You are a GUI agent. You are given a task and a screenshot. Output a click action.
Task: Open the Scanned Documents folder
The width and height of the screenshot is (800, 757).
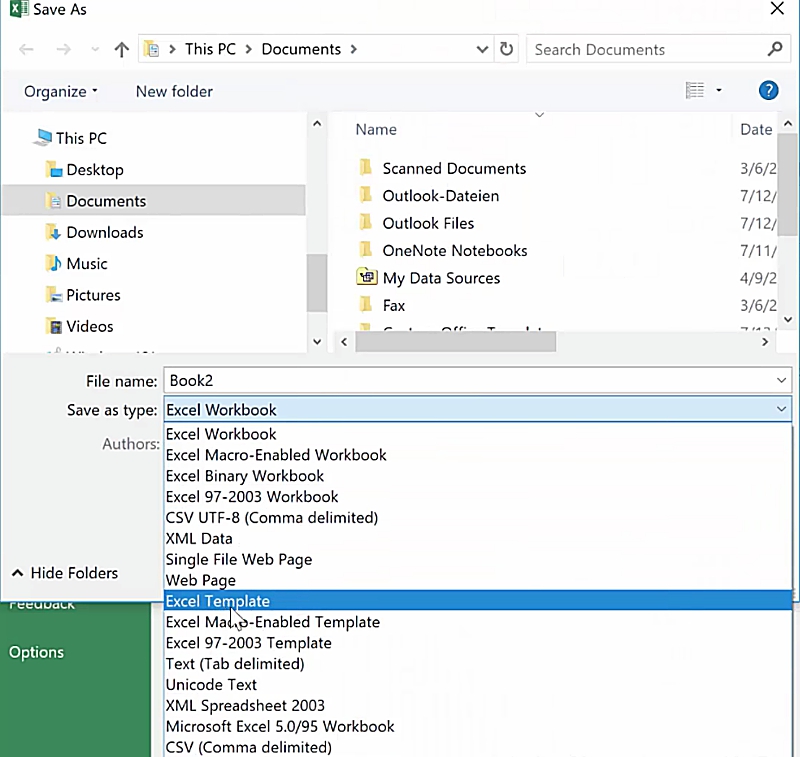click(453, 168)
